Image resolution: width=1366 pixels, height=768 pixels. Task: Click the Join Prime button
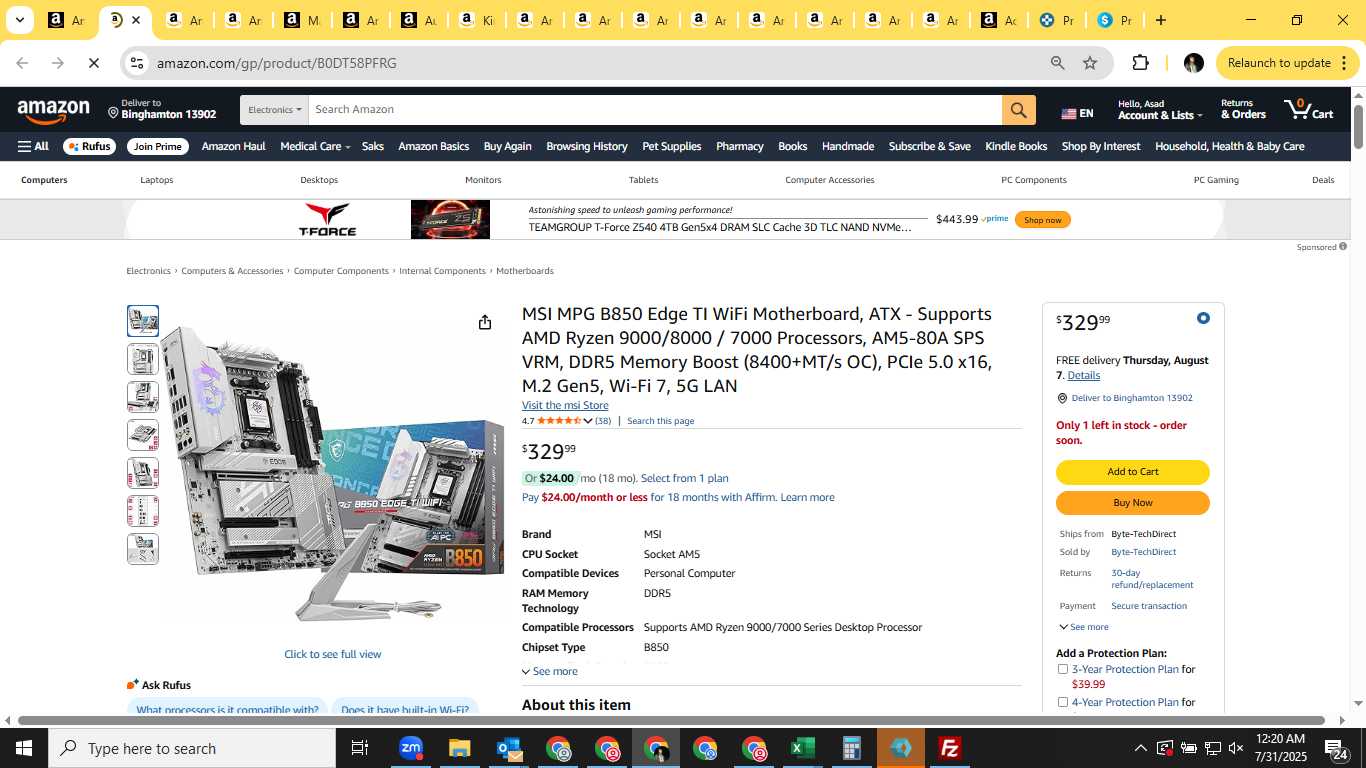pos(158,146)
